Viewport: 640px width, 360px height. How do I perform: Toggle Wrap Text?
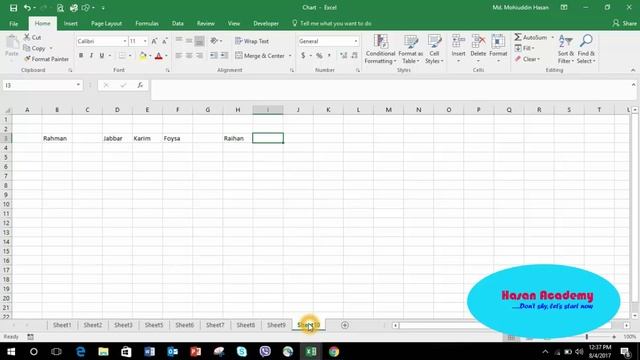click(252, 41)
